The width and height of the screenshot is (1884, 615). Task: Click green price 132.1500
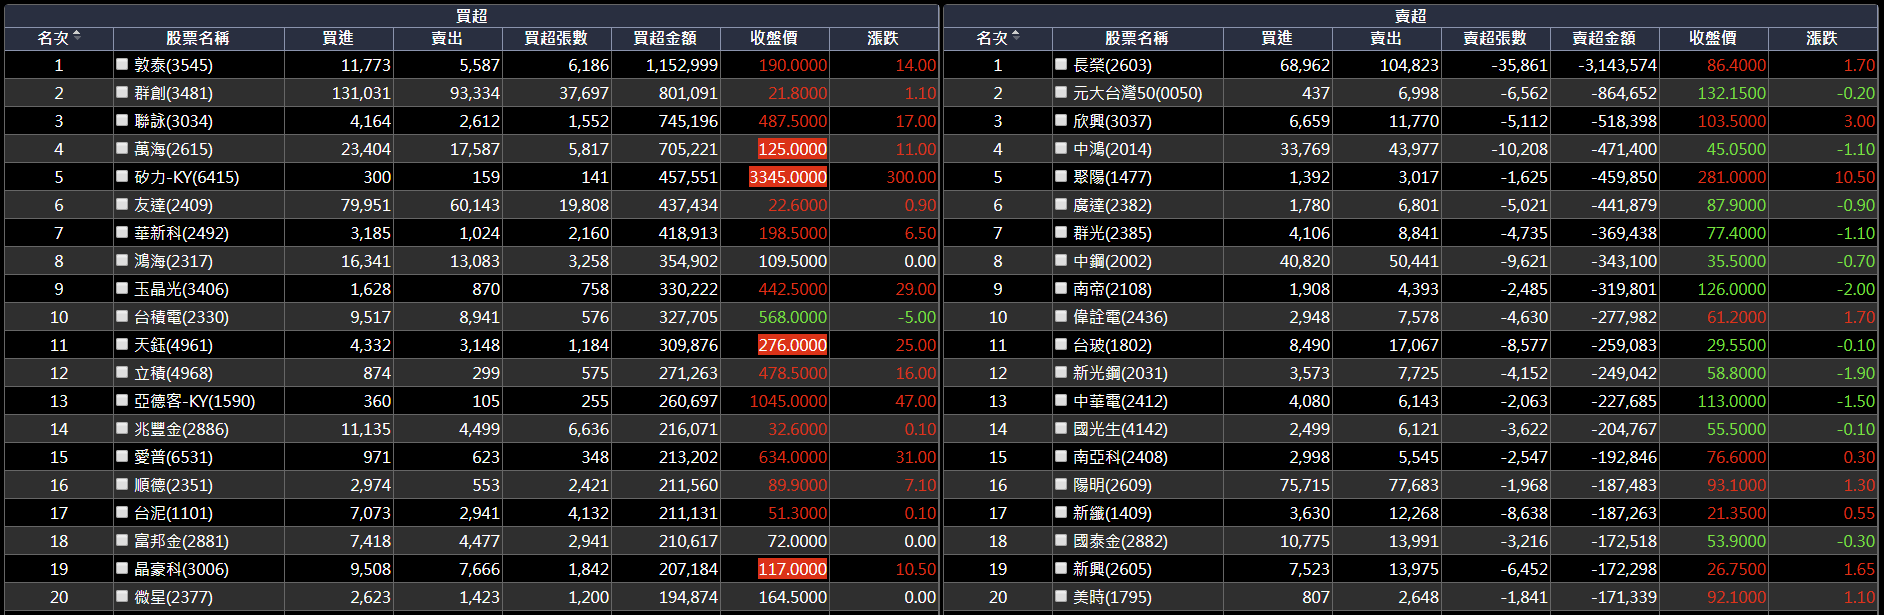pyautogui.click(x=1732, y=93)
